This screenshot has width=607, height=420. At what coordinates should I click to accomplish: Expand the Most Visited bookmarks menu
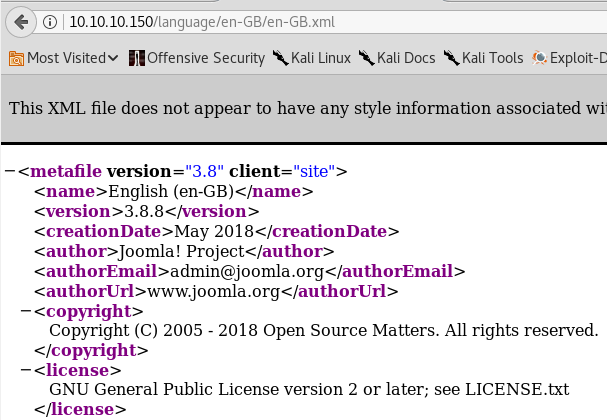click(63, 58)
